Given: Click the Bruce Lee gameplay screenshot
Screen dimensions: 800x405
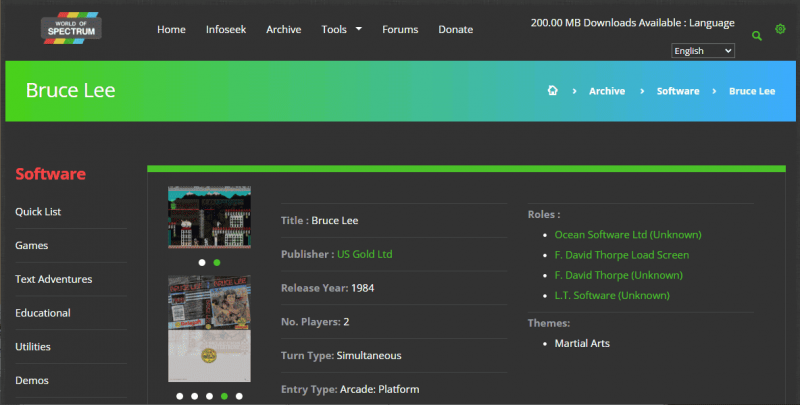Looking at the screenshot, I should tap(209, 217).
